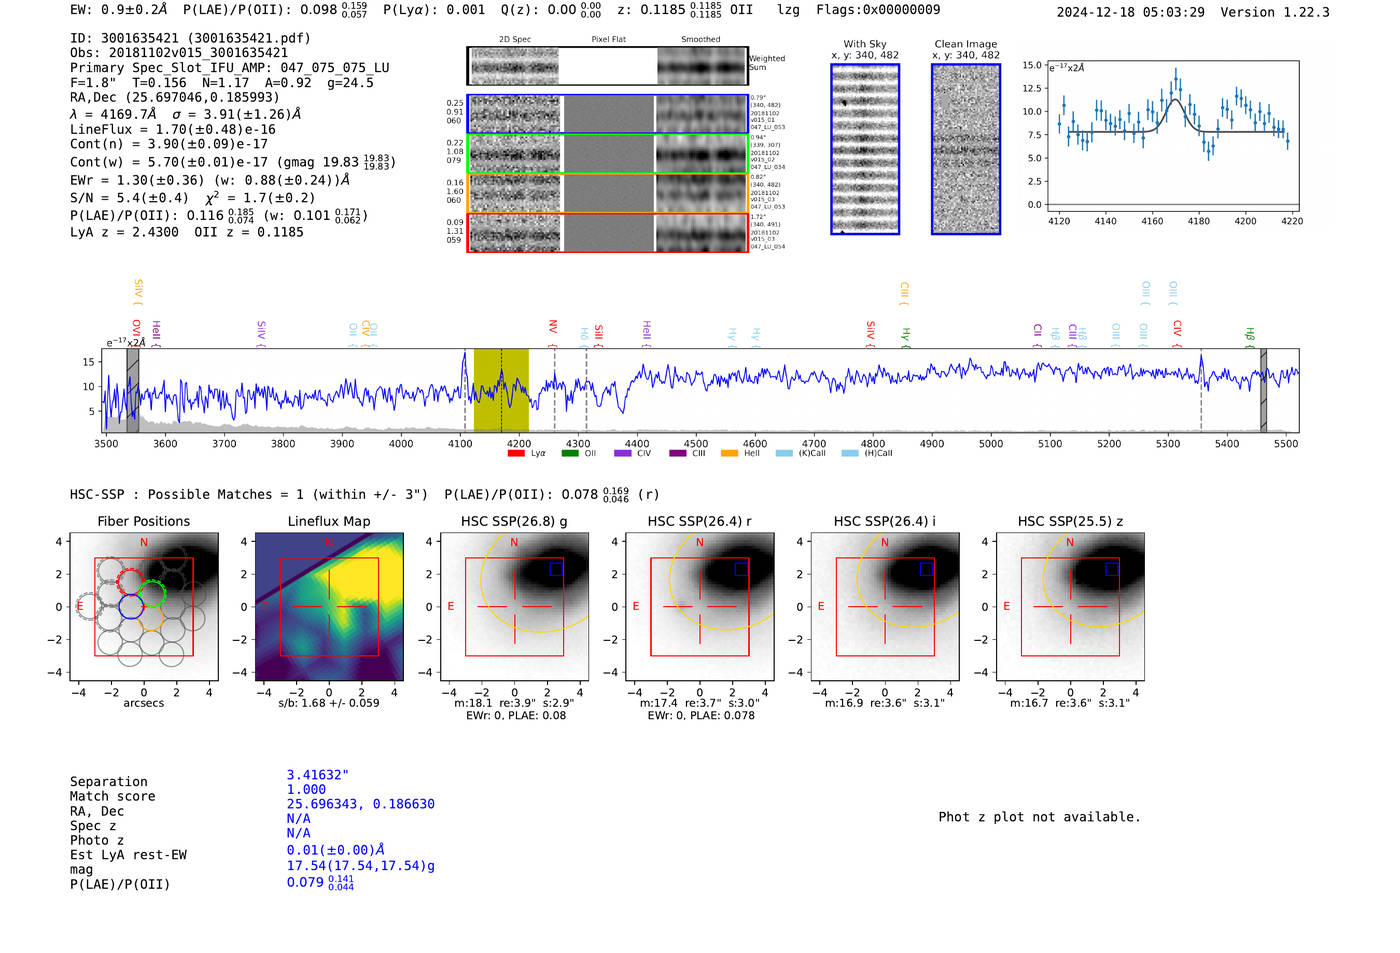Open the Fiber Positions panel
This screenshot has height=953, width=1400.
pyautogui.click(x=144, y=608)
